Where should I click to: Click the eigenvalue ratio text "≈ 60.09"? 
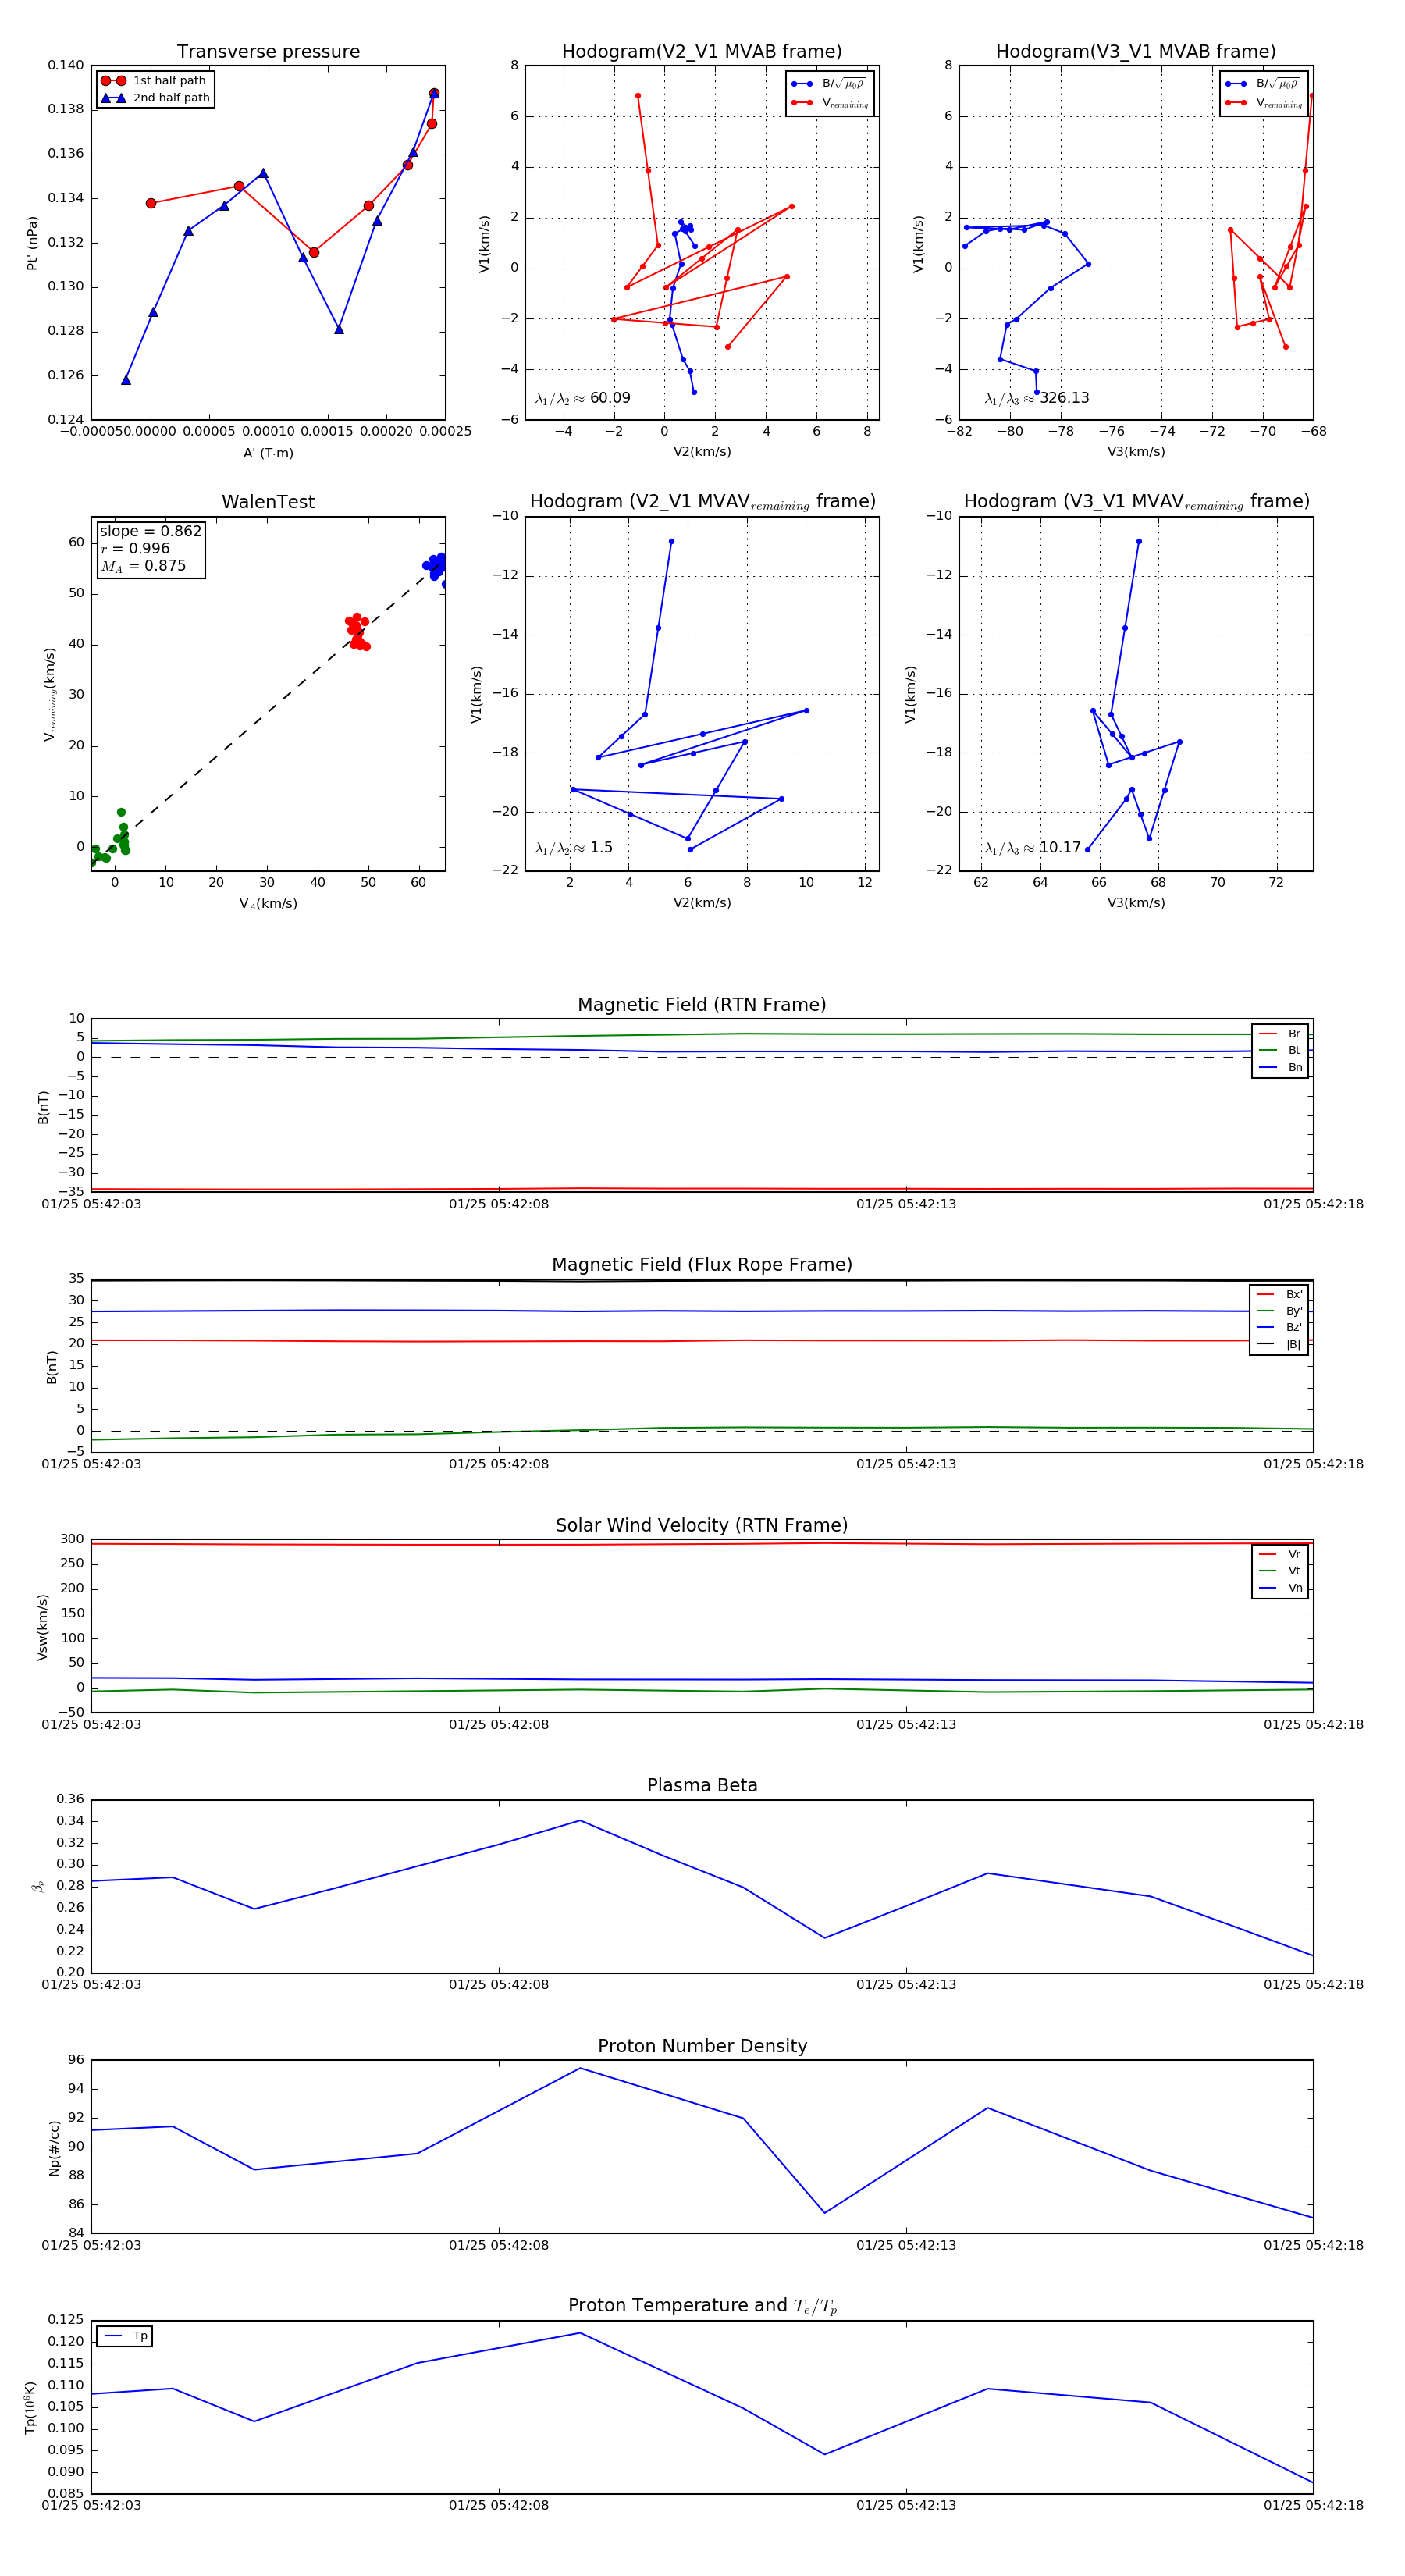(x=583, y=398)
